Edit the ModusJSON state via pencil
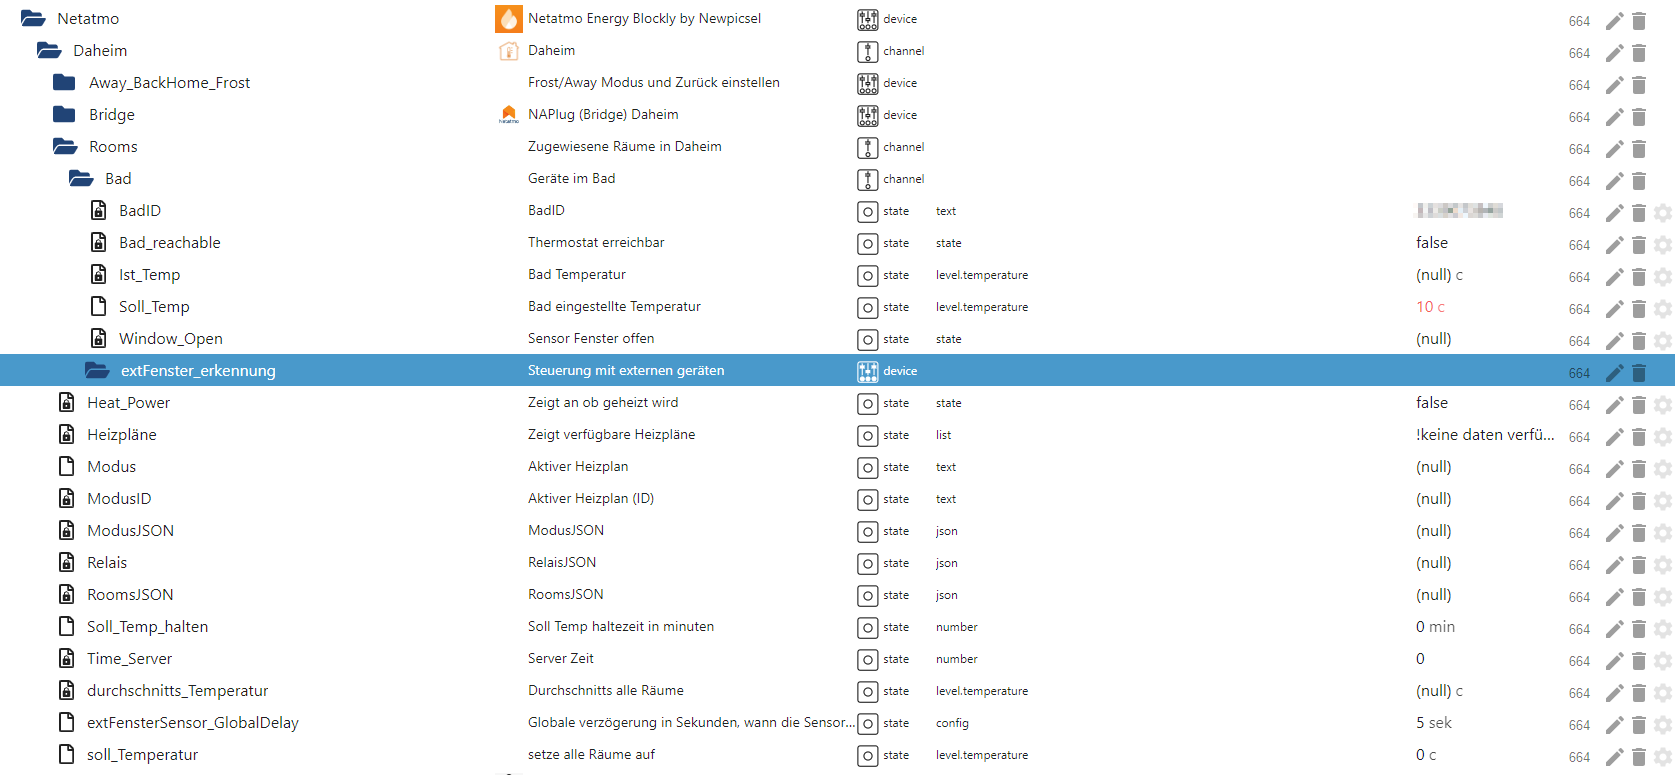Image resolution: width=1675 pixels, height=775 pixels. click(x=1614, y=533)
